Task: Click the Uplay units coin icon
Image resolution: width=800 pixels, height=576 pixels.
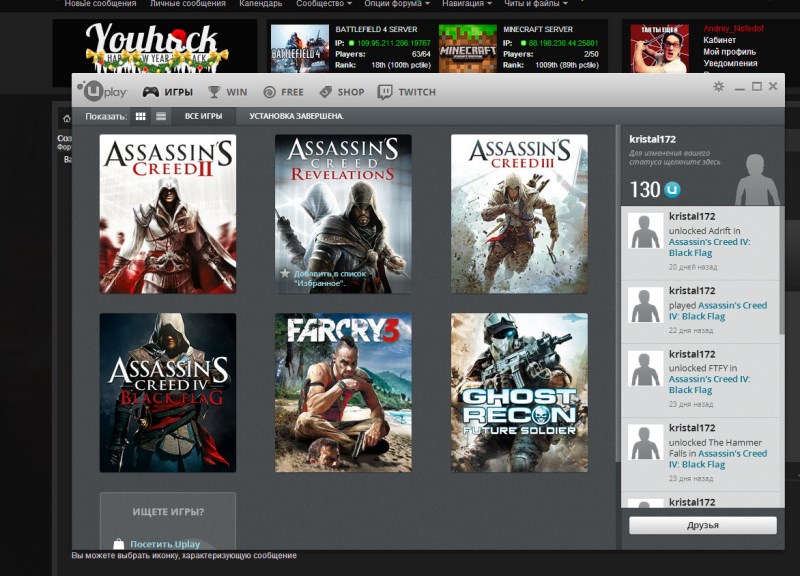Action: click(672, 190)
